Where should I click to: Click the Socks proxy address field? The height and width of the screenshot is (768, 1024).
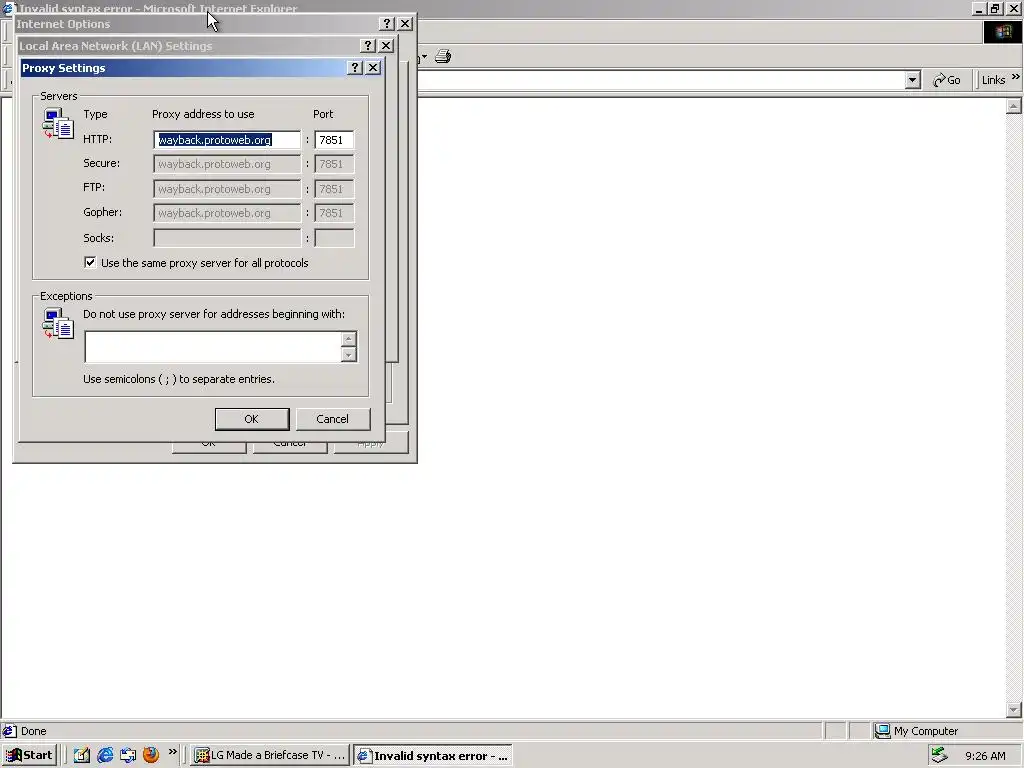(x=227, y=238)
